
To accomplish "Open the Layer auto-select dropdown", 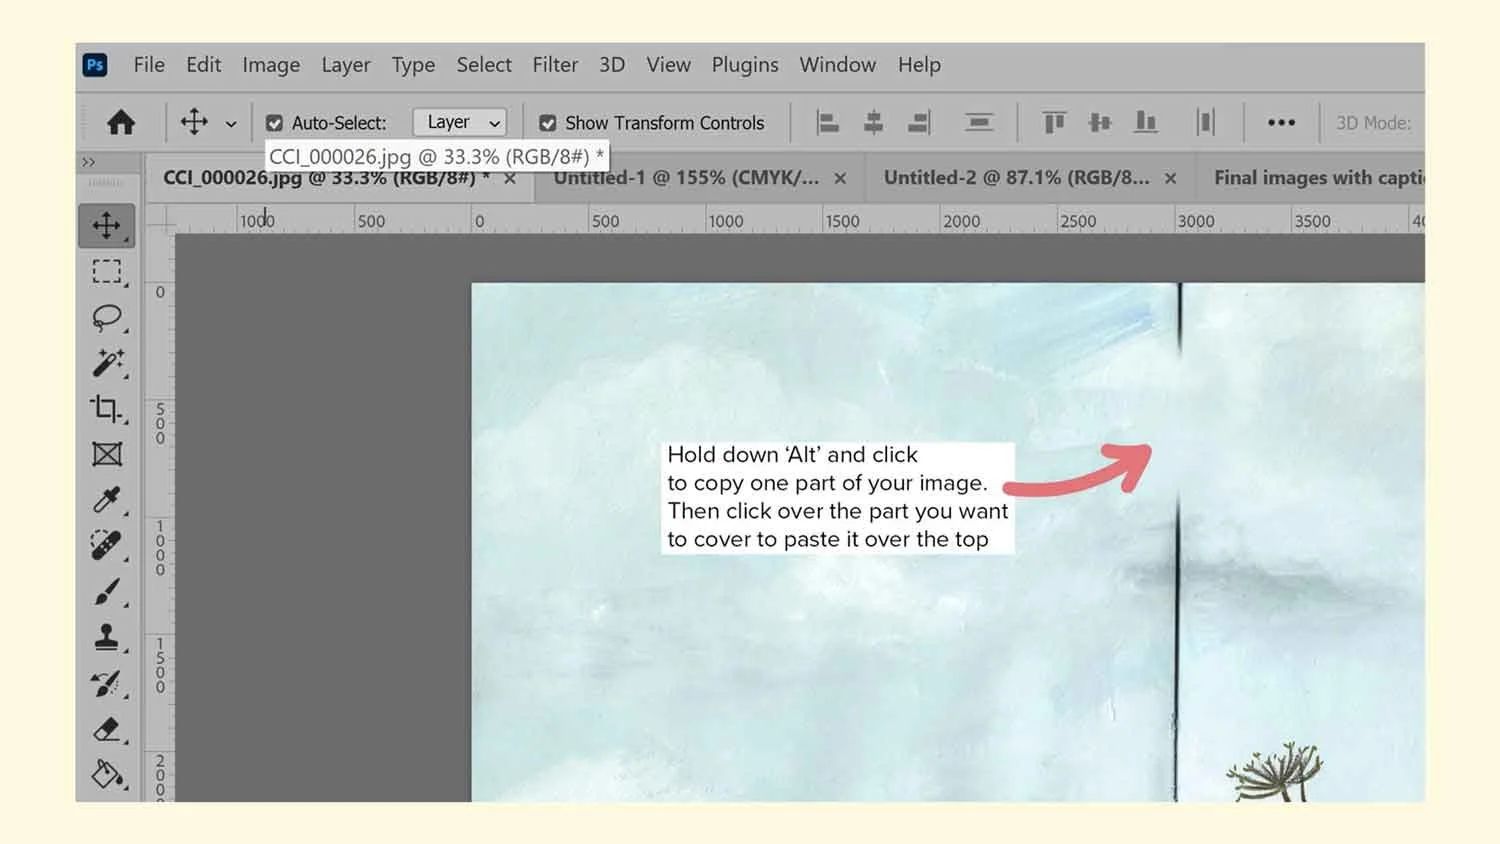I will pyautogui.click(x=459, y=121).
